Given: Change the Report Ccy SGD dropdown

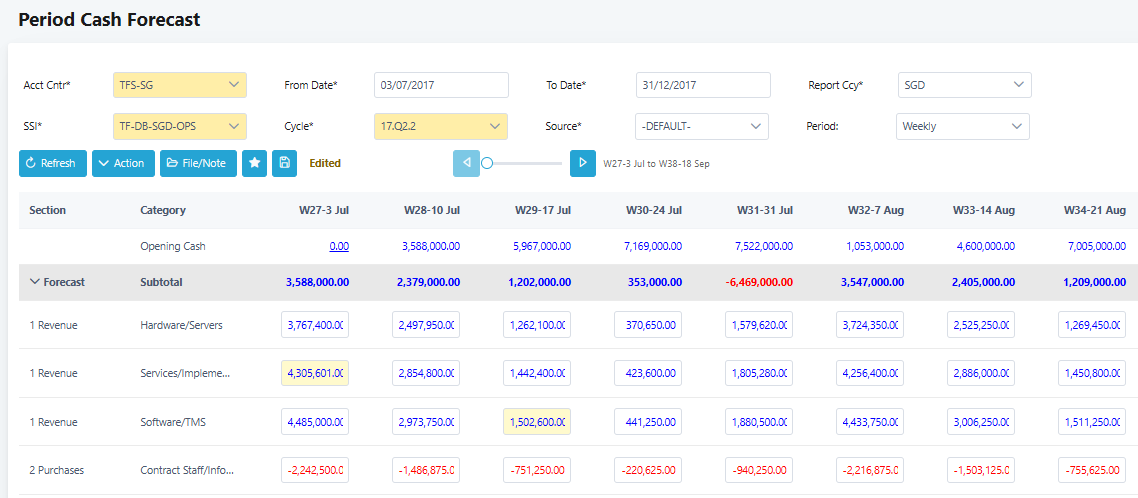Looking at the screenshot, I should [x=964, y=85].
